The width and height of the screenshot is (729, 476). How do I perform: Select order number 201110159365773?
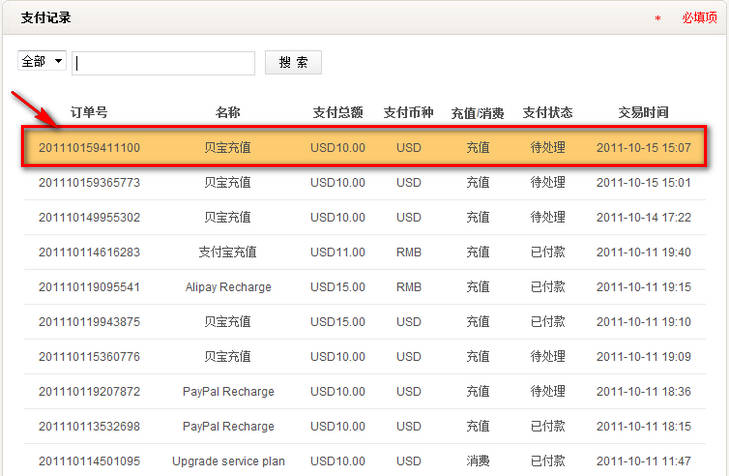[89, 183]
